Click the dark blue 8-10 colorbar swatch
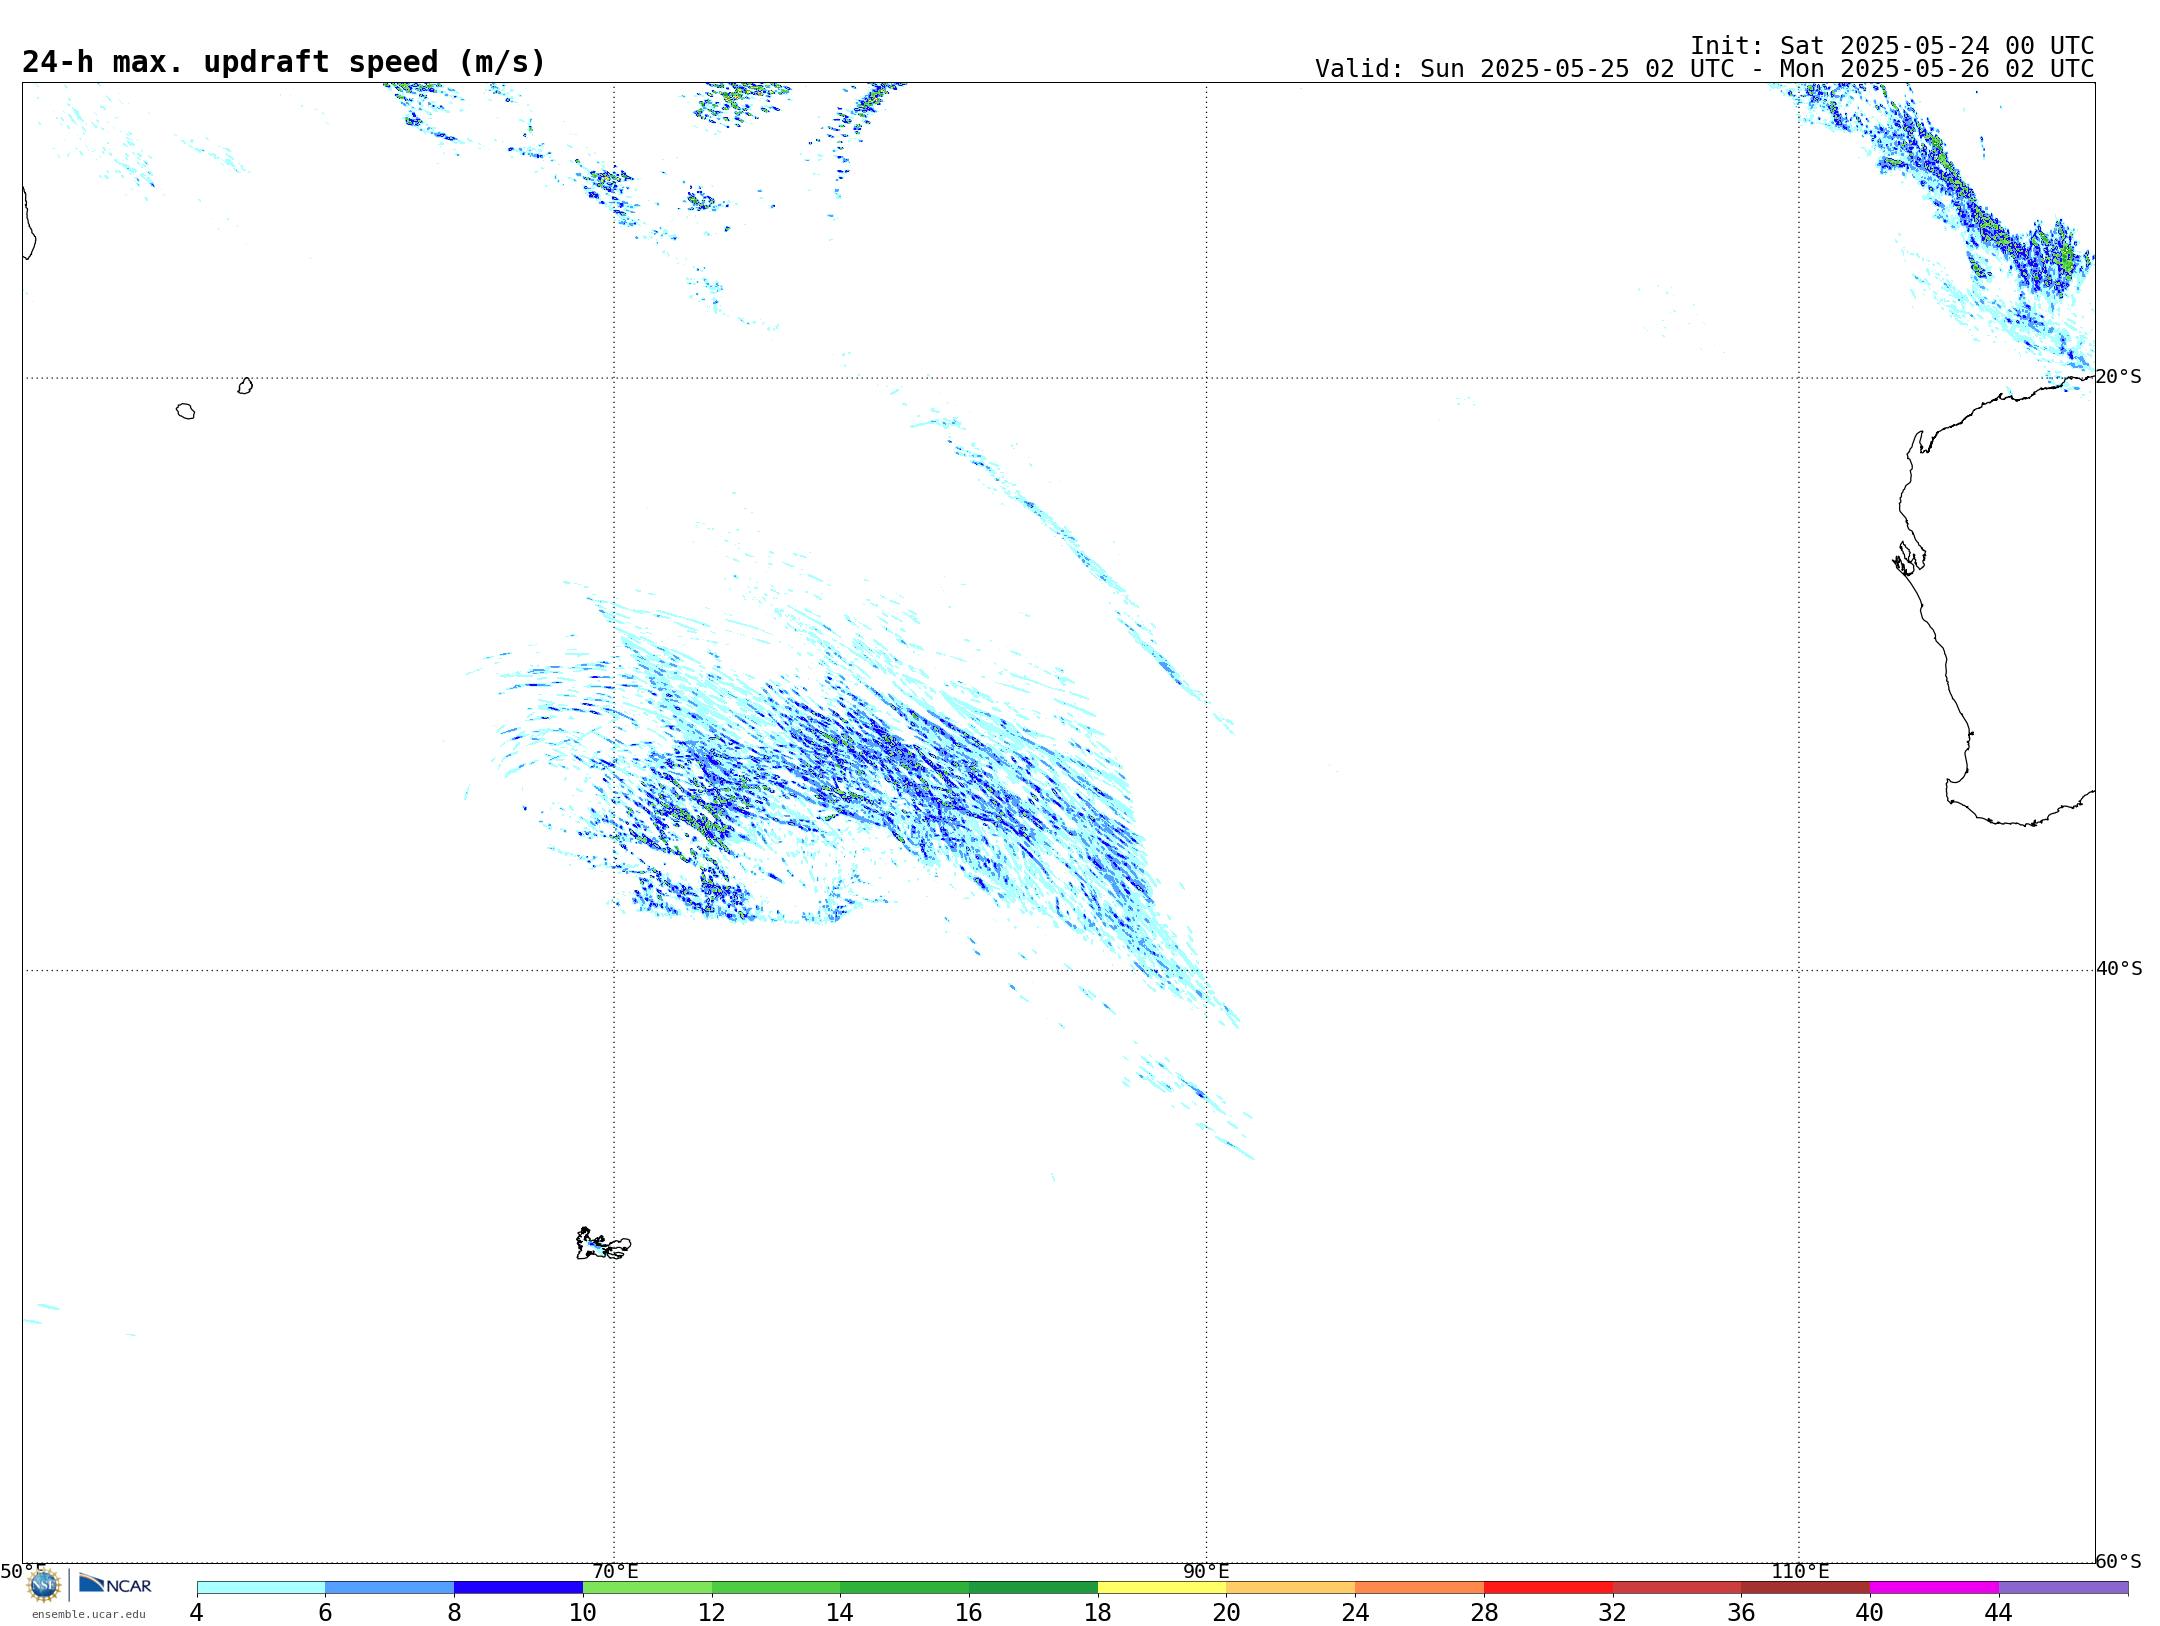The width and height of the screenshot is (2160, 1626). pos(518,1588)
